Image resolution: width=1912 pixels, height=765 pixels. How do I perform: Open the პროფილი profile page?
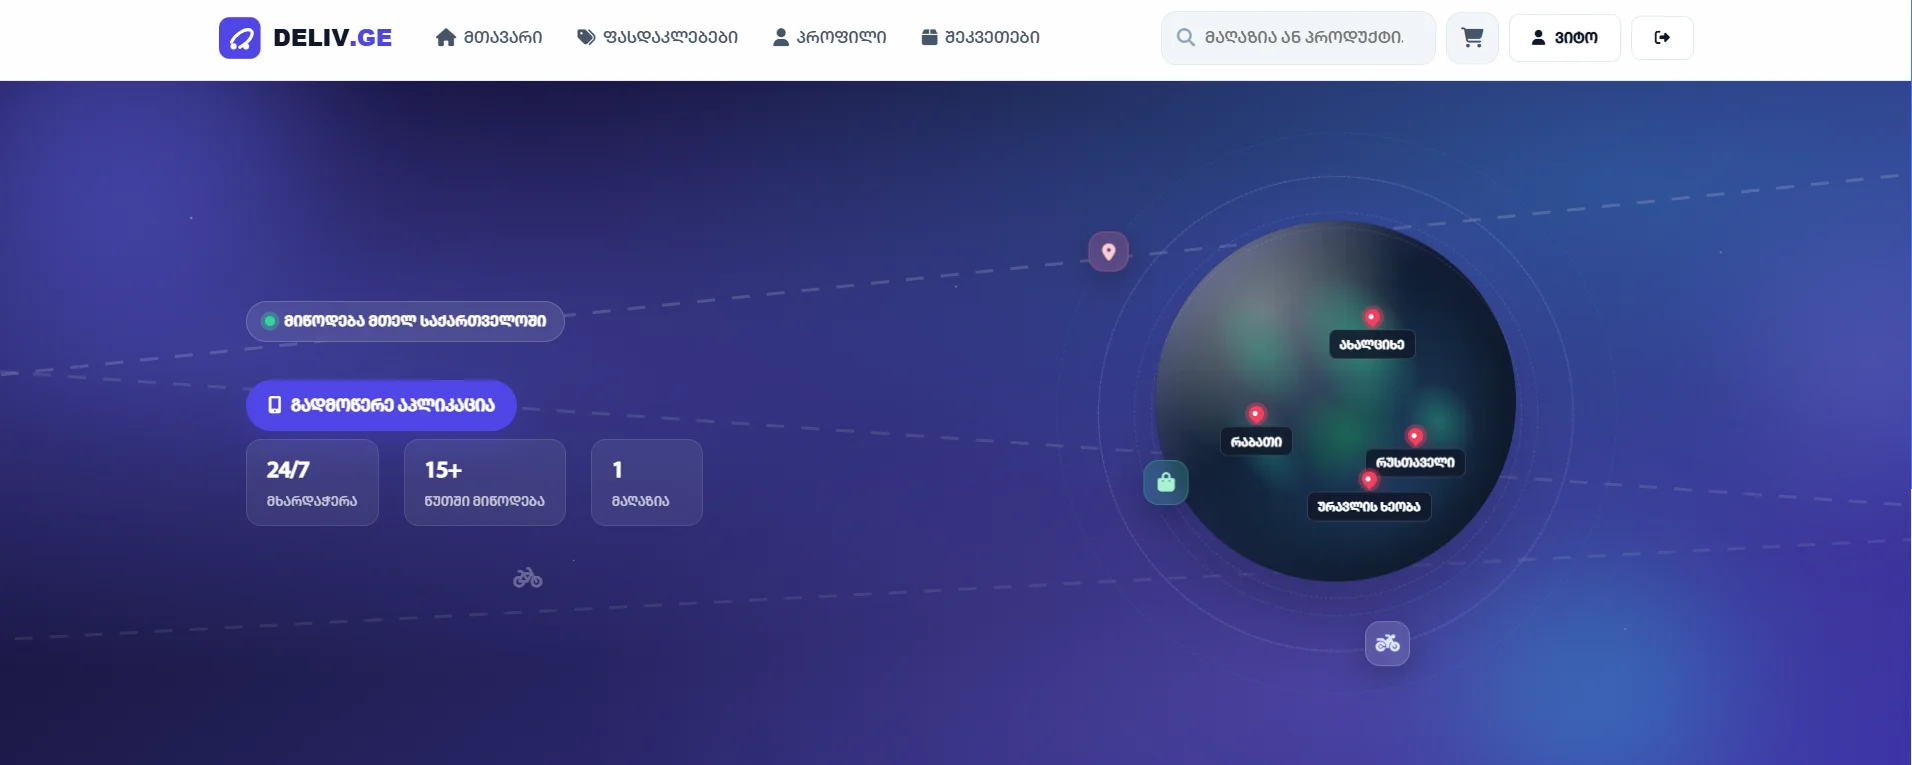[829, 38]
